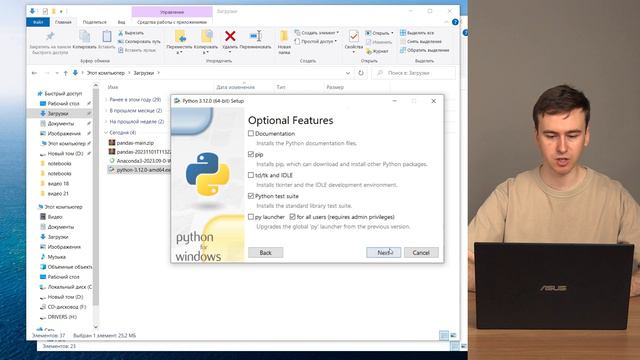Select the Anaconda3 installer file
640x360 pixels.
(x=139, y=161)
